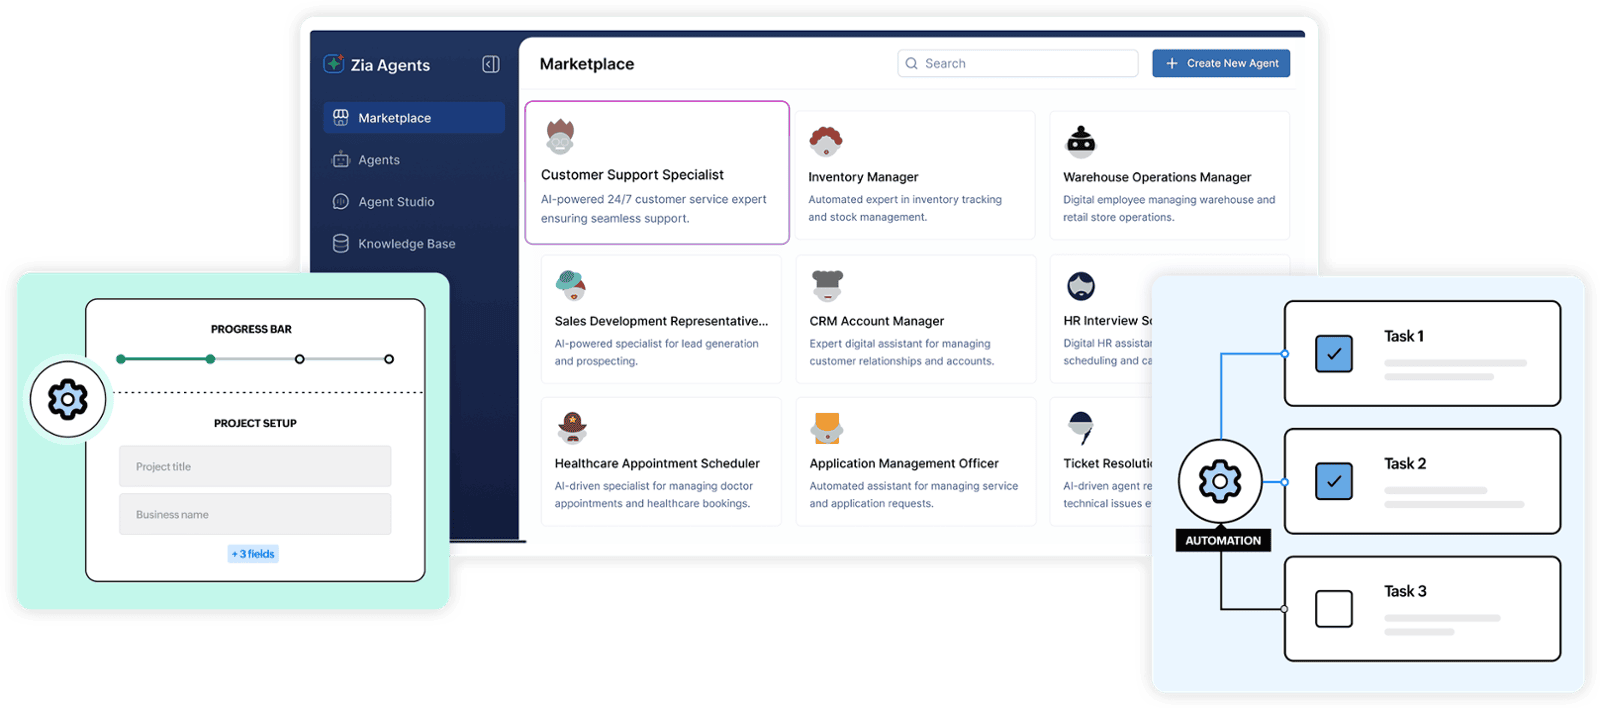
Task: Open the Healthcare Appointment Scheduler avatar
Action: pyautogui.click(x=572, y=428)
